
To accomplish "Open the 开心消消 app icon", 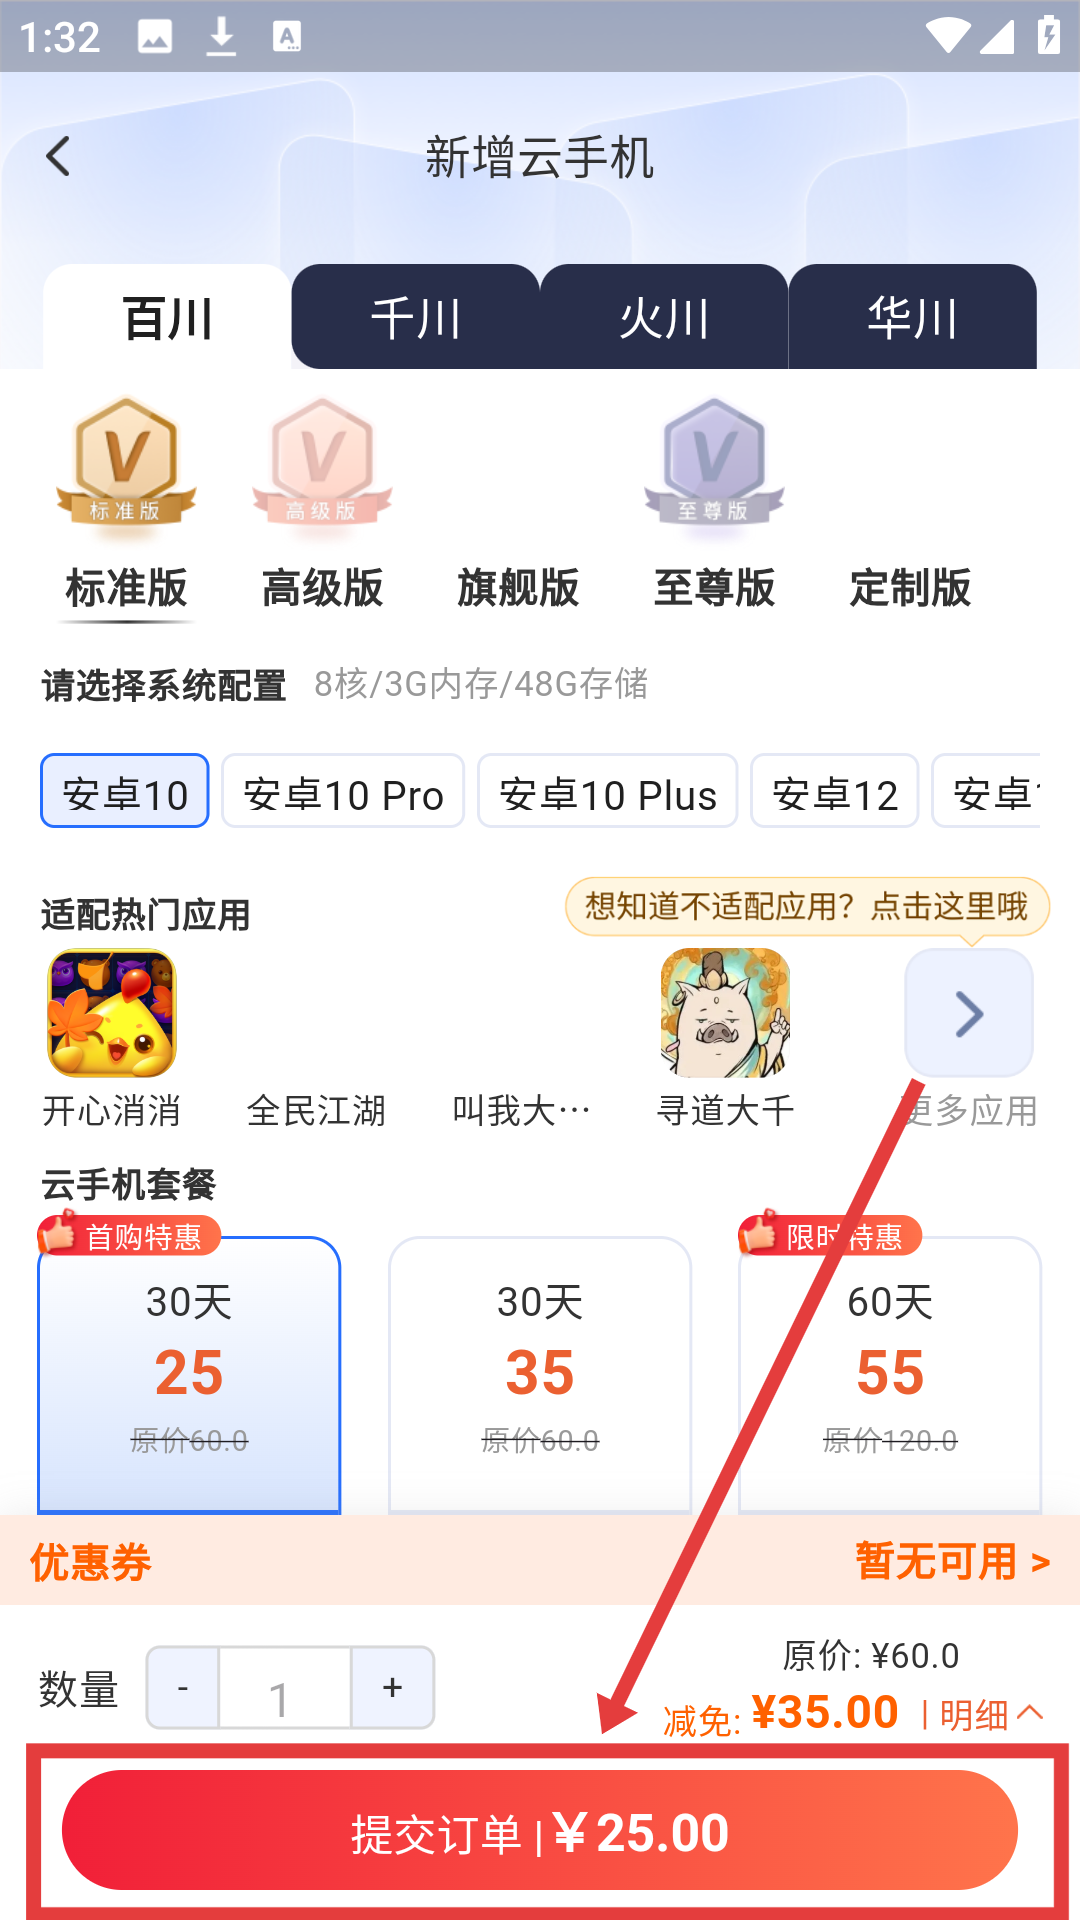I will tap(112, 1013).
